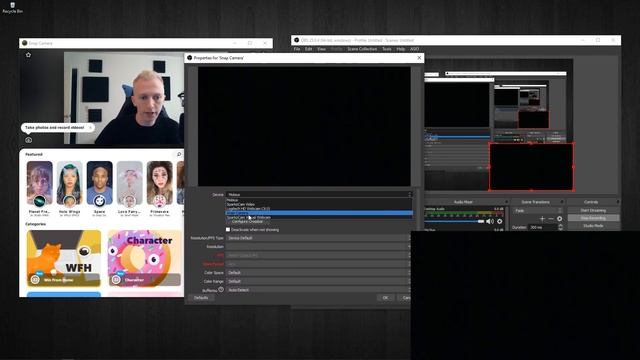Mute Desktop Audio speaker icon in OBS
Image resolution: width=640 pixels, height=360 pixels.
(490, 221)
